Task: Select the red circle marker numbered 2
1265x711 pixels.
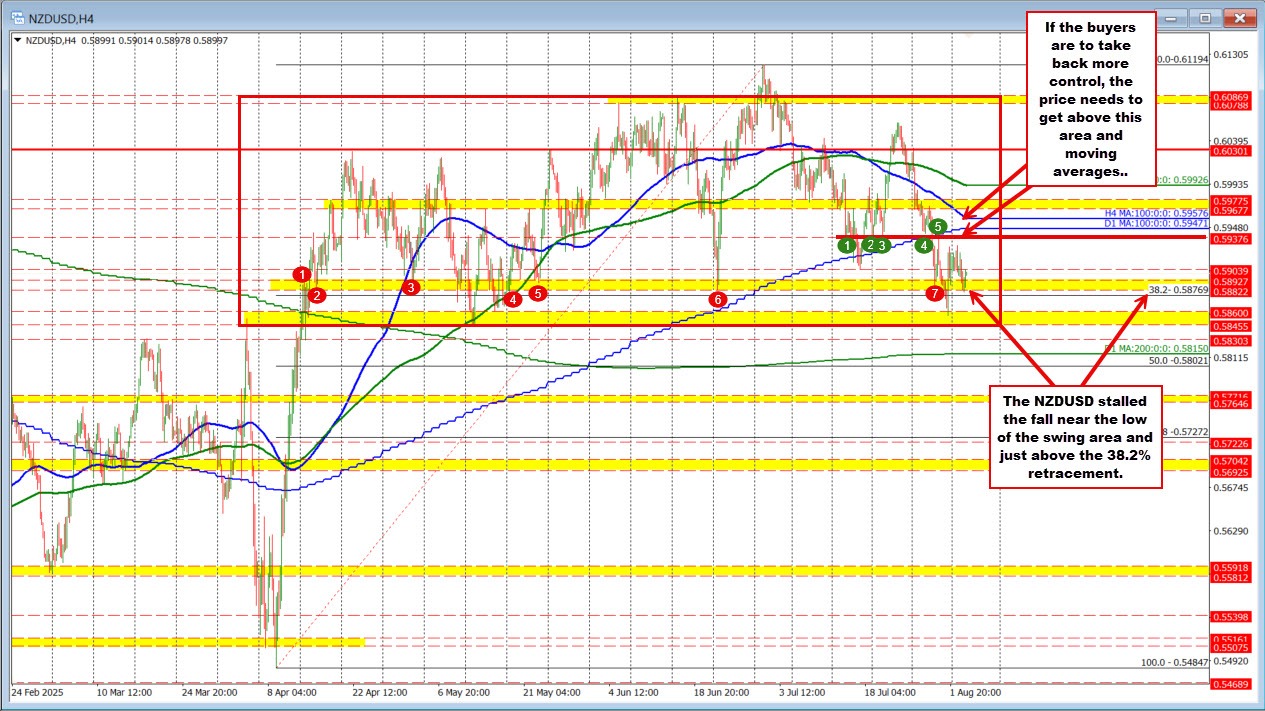Action: [x=316, y=295]
